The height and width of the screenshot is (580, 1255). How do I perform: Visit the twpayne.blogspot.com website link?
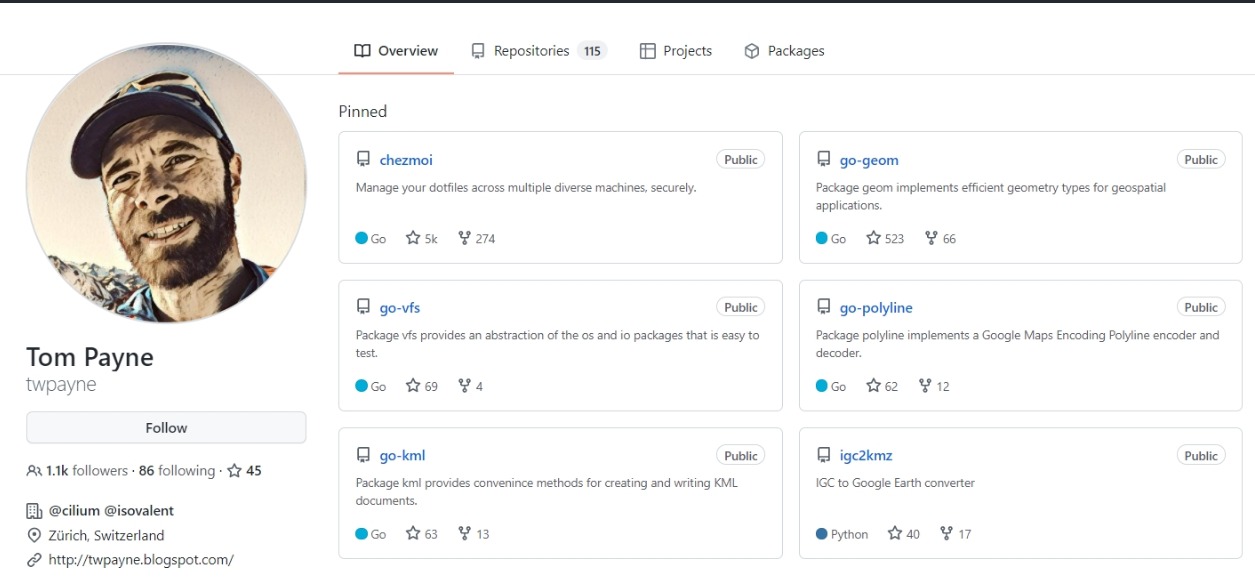coord(141,560)
